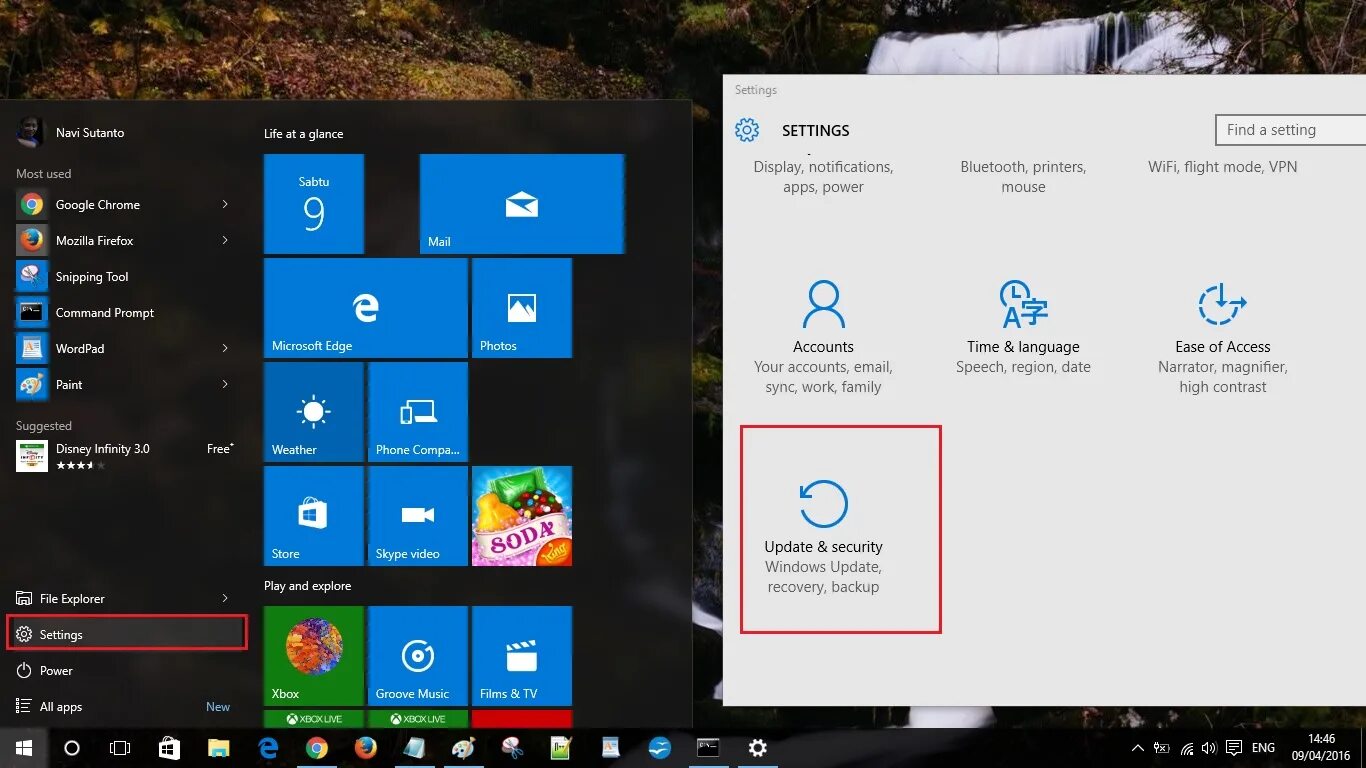The width and height of the screenshot is (1366, 768).
Task: Click the WiFi, flight mode, VPN description
Action: 1223,167
